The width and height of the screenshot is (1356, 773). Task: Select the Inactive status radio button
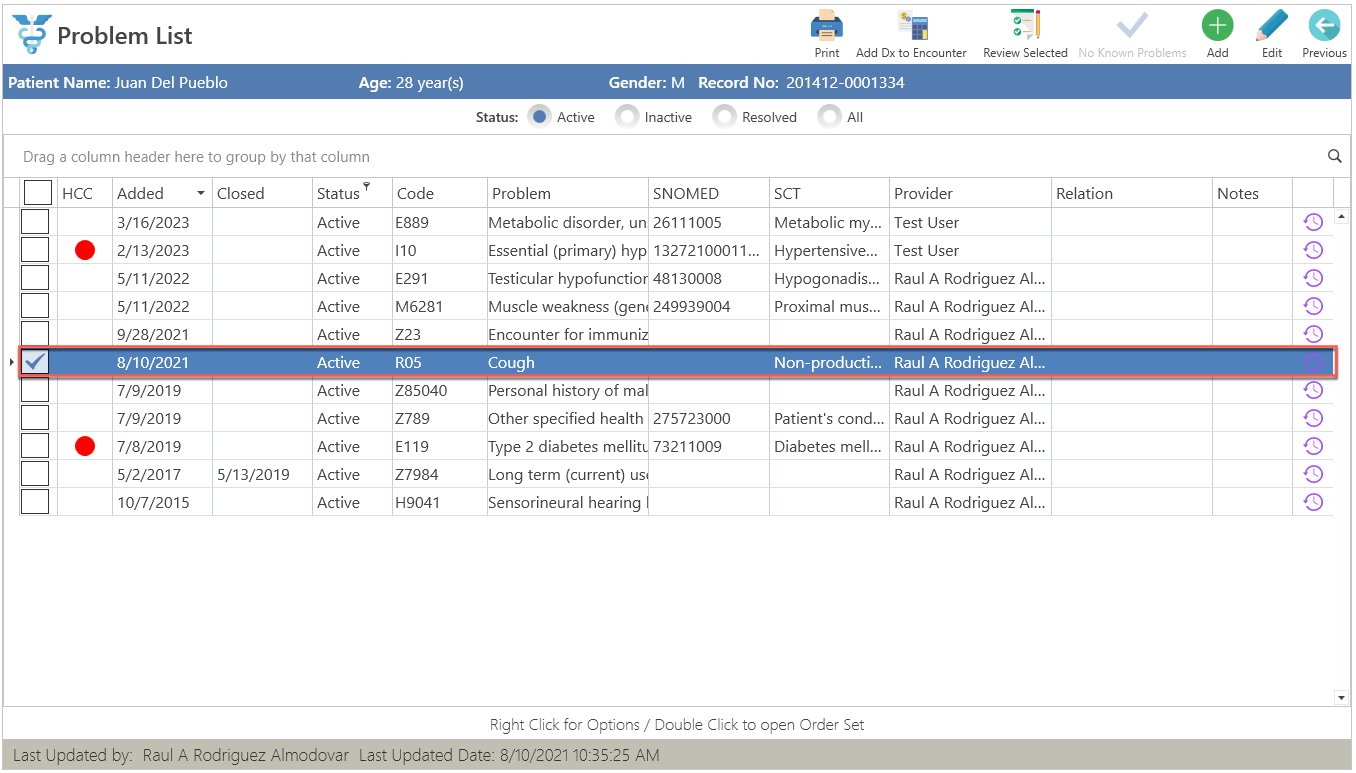[627, 116]
